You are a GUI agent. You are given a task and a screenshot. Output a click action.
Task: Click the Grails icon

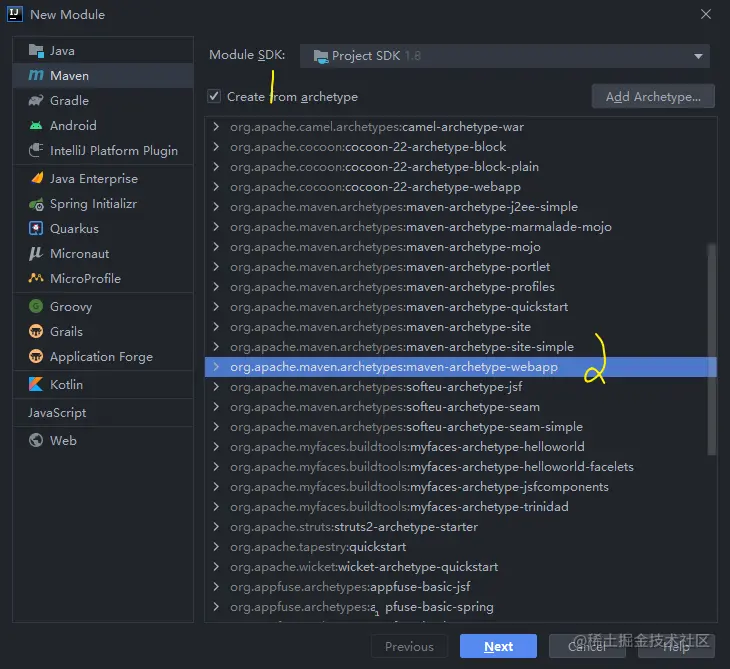[x=36, y=331]
